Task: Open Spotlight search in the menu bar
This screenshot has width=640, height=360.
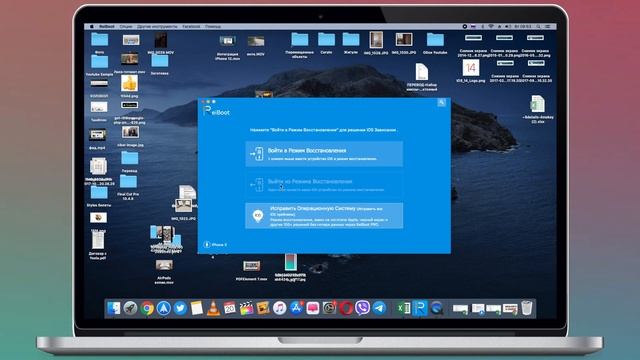Action: point(539,27)
